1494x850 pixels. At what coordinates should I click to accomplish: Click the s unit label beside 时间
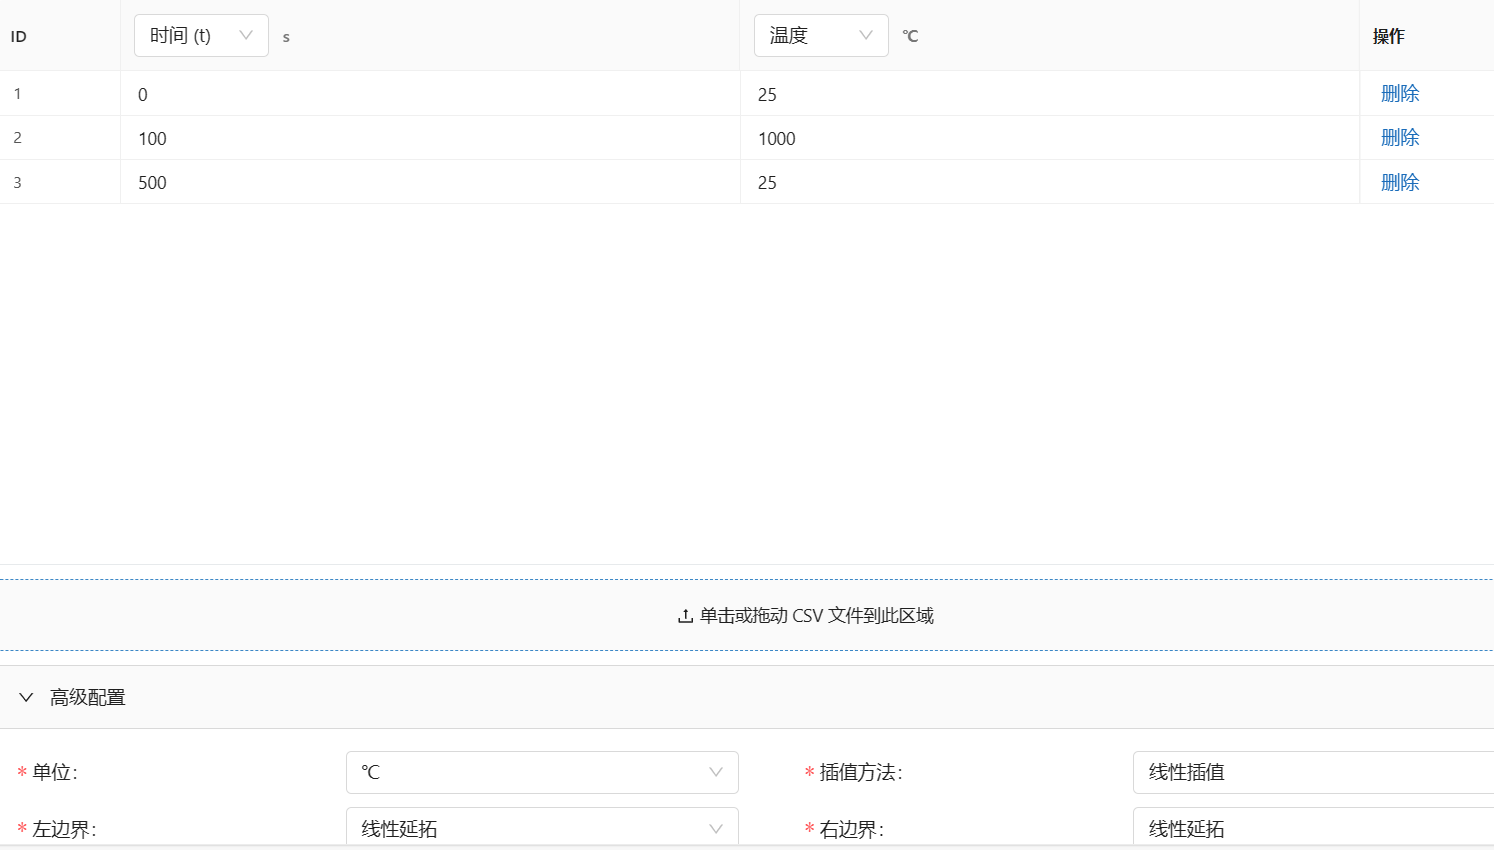286,38
